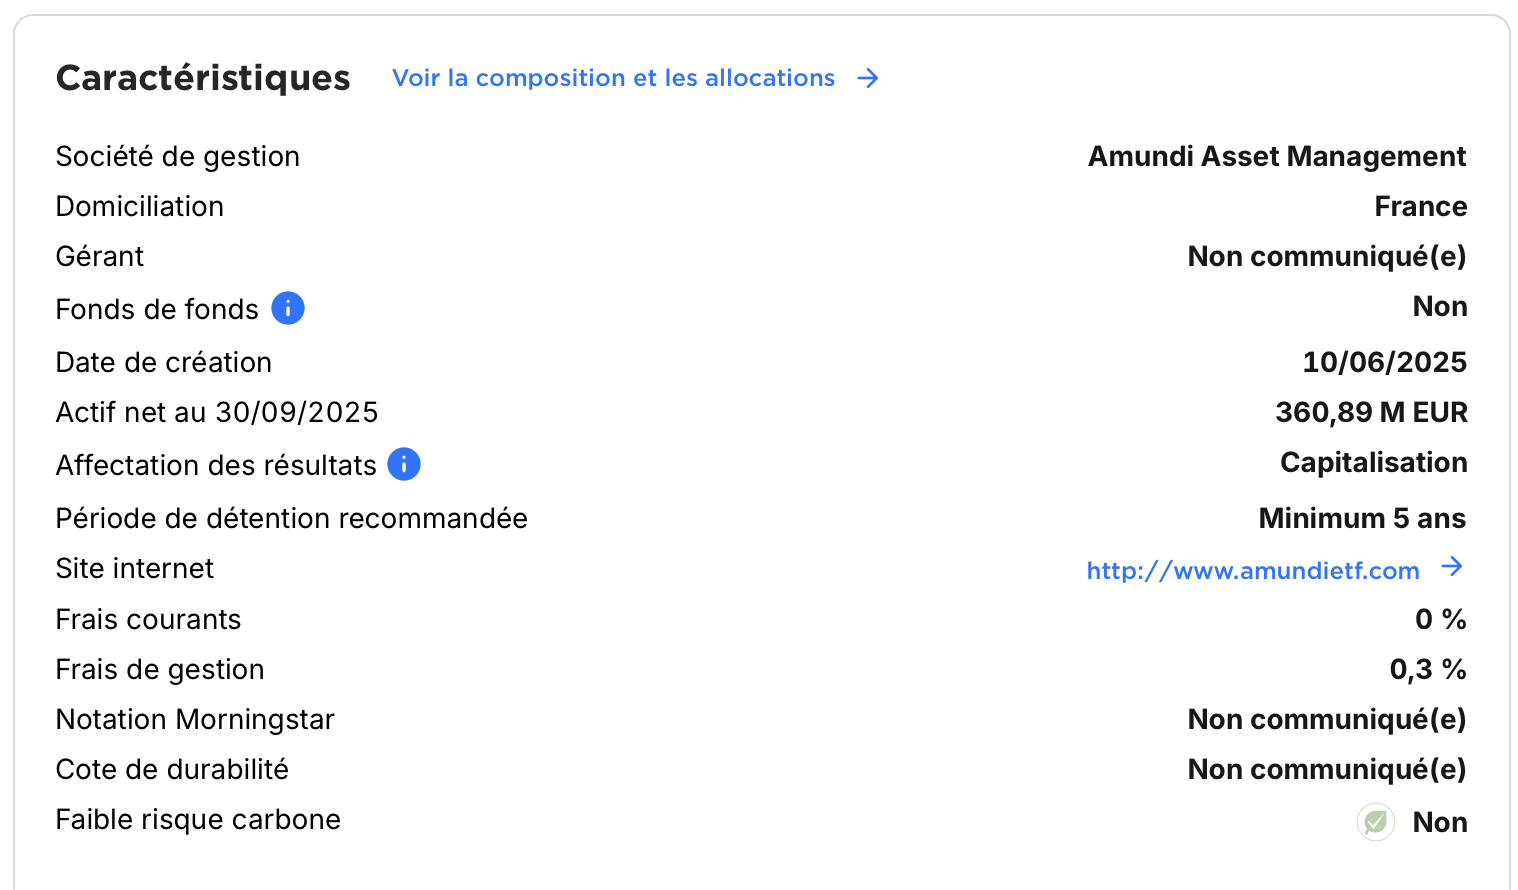
Task: Click the Capitalisation value
Action: (1373, 462)
